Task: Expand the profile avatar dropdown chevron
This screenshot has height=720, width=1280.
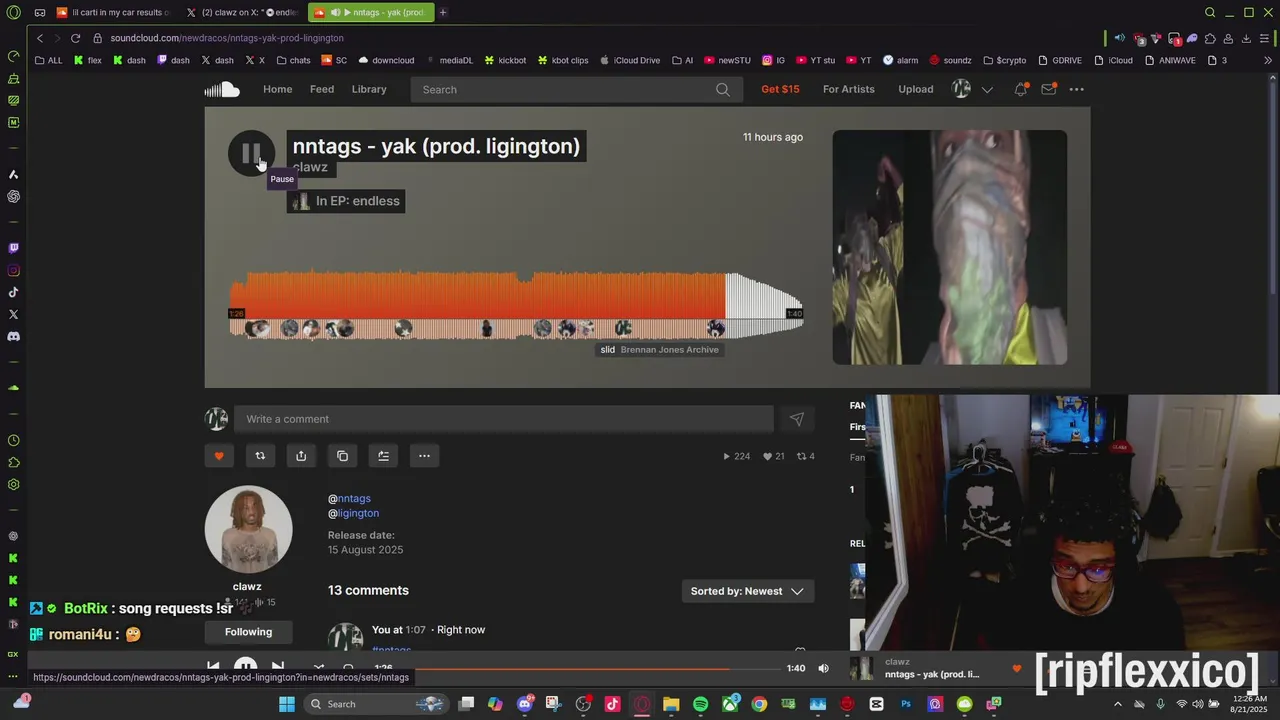Action: (x=987, y=90)
